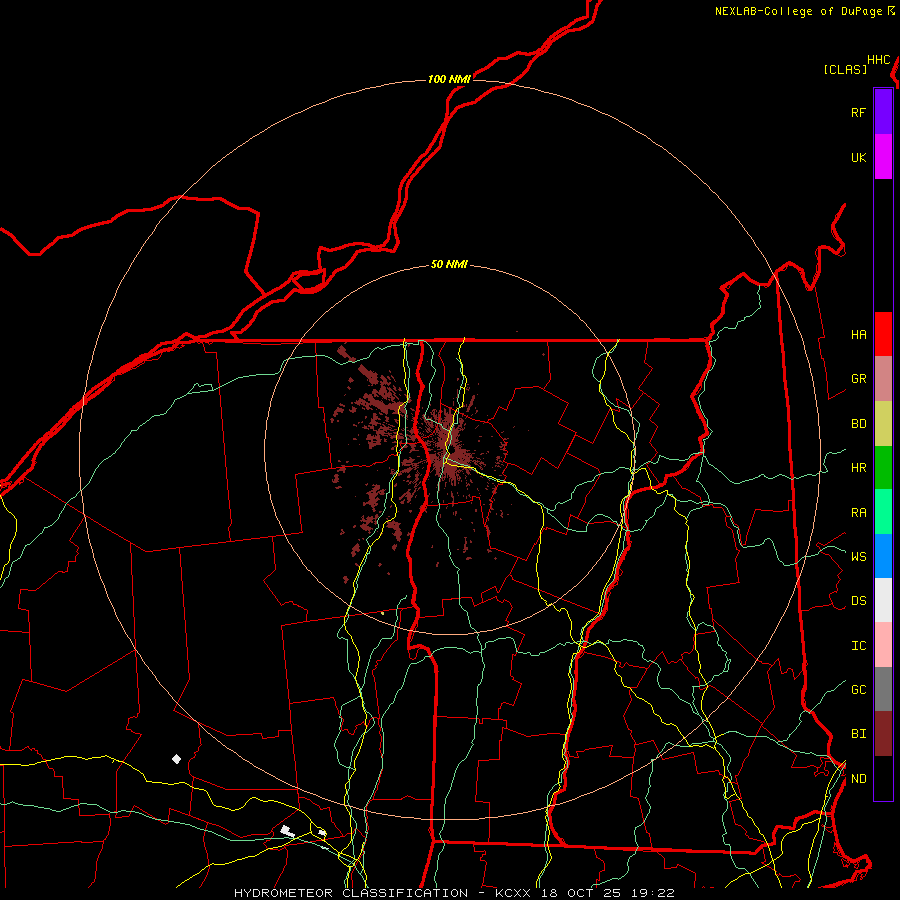Click the BD legend label
This screenshot has height=900, width=900.
(x=858, y=424)
